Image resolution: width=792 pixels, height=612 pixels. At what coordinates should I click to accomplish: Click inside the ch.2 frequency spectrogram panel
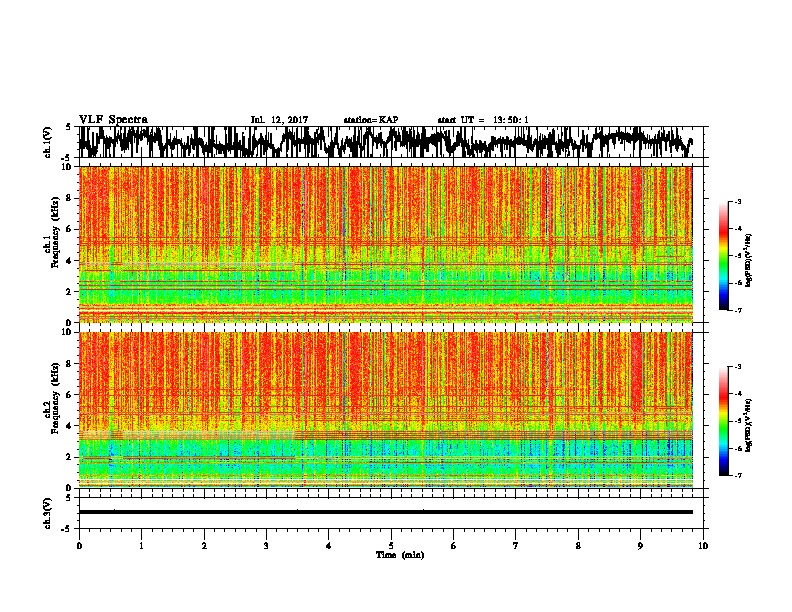[386, 410]
